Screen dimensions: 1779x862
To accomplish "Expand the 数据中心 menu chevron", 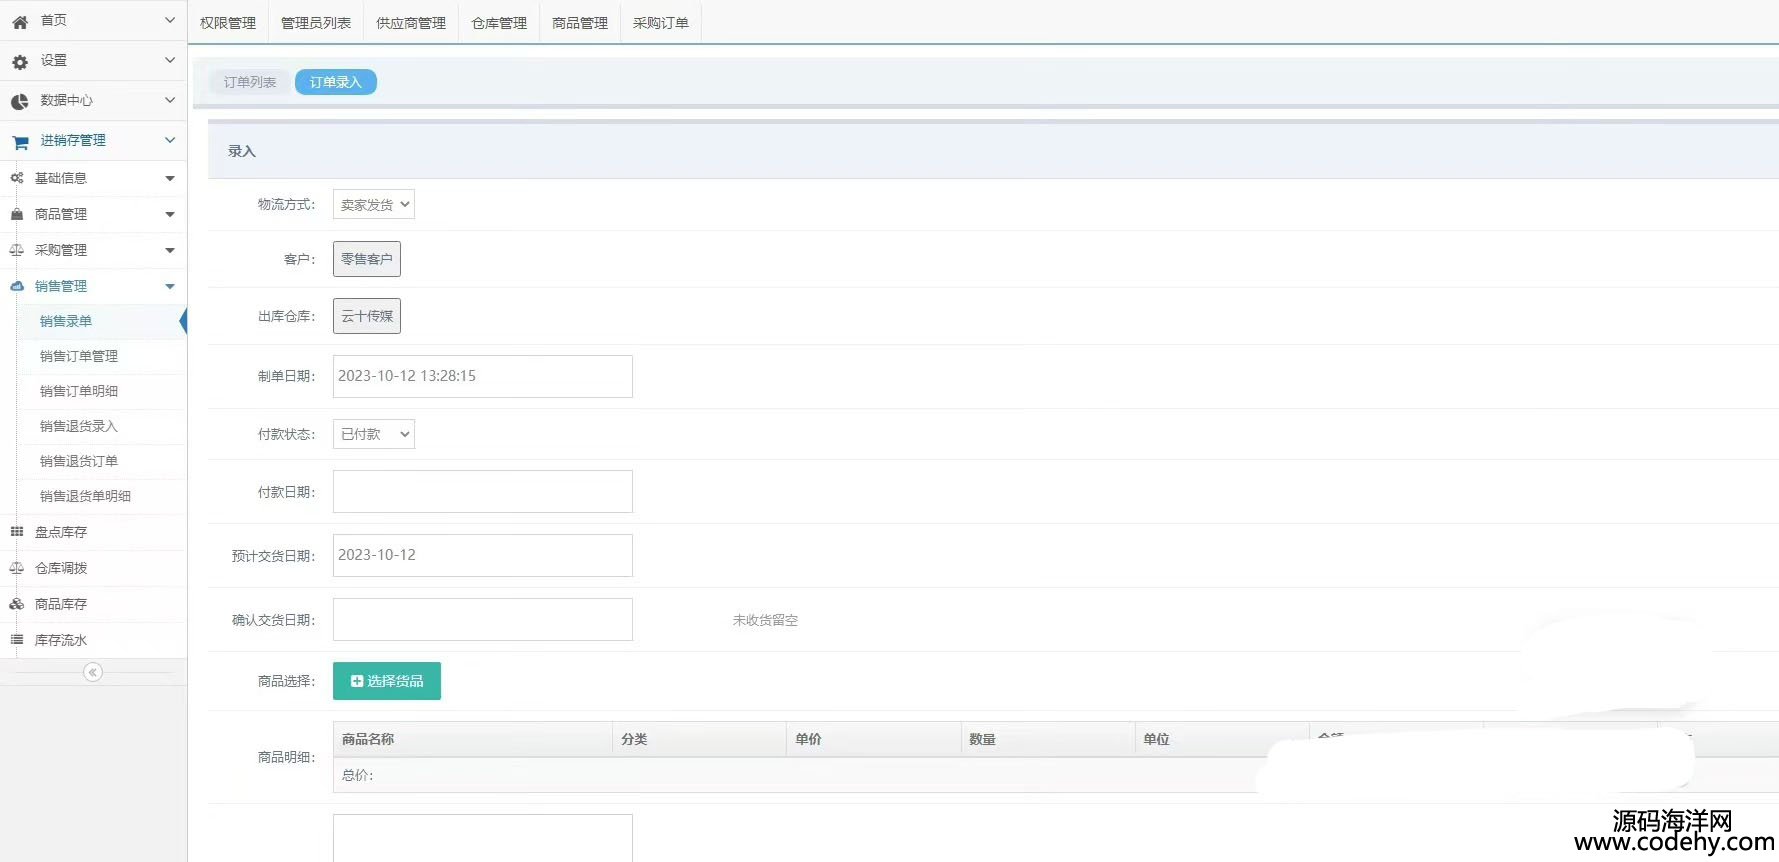I will (170, 100).
